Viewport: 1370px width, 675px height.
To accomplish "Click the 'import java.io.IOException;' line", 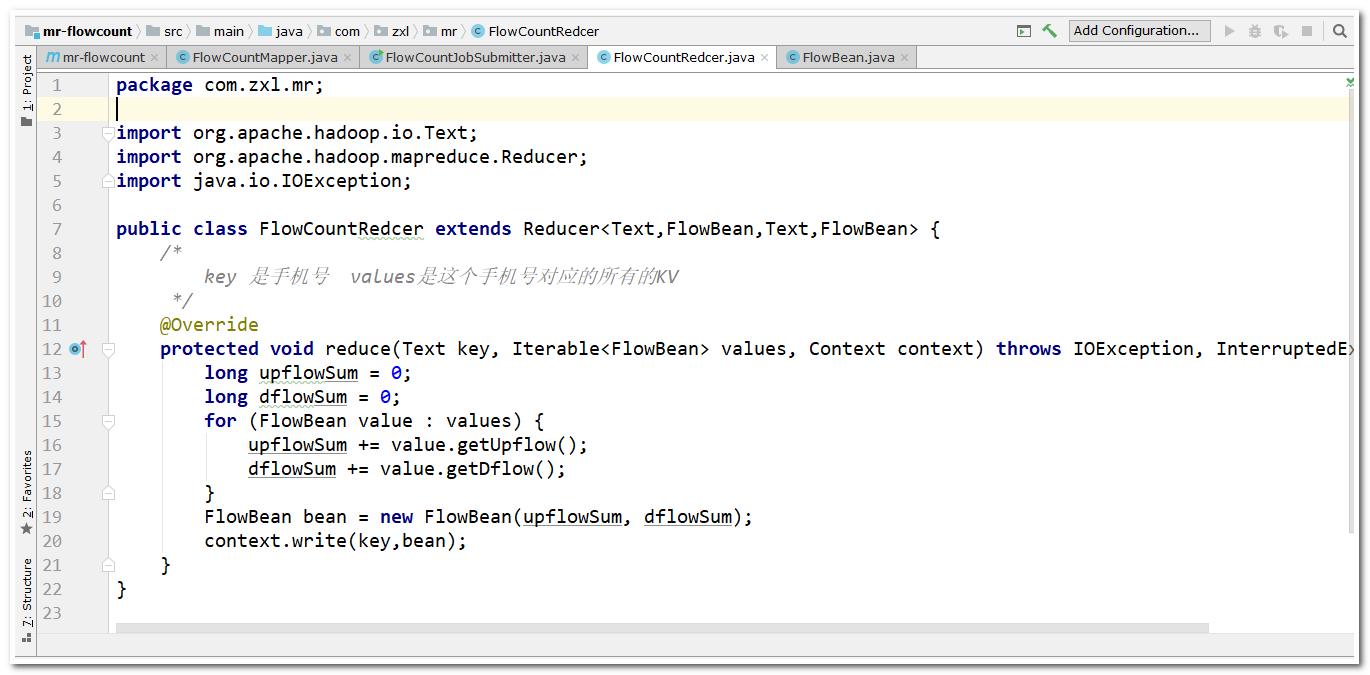I will (x=264, y=181).
